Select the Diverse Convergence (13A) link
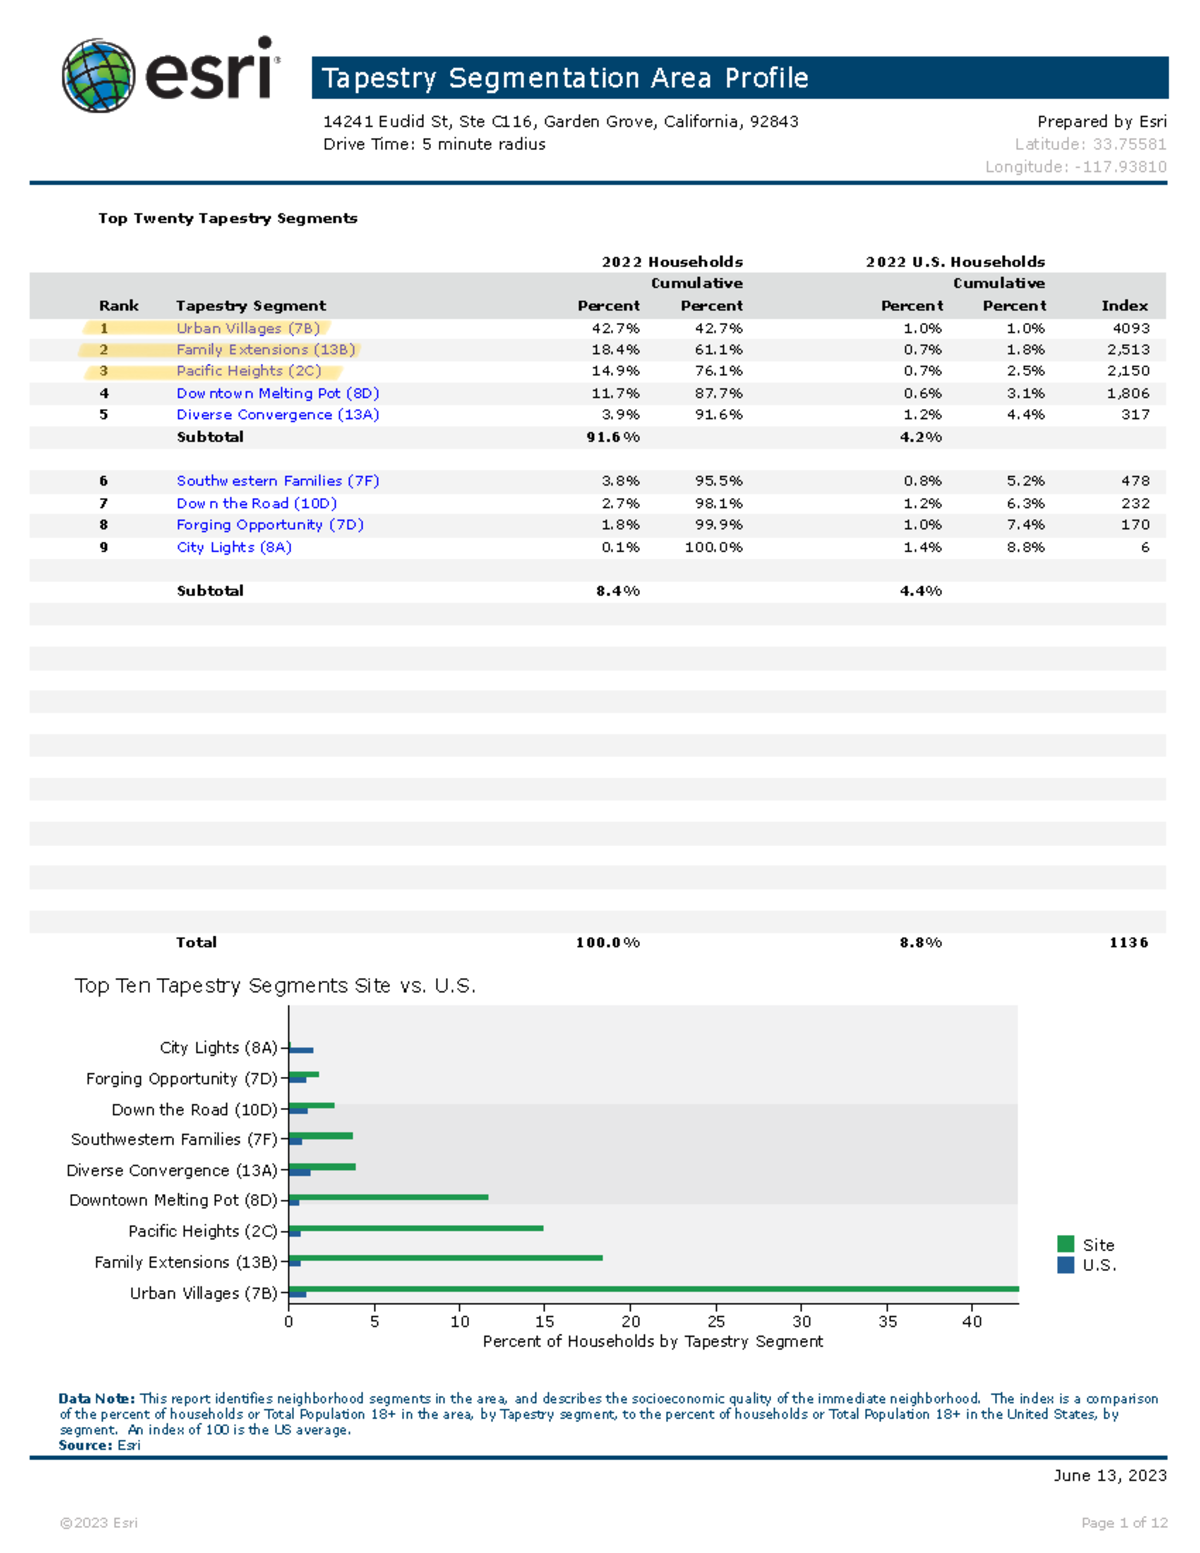This screenshot has width=1200, height=1553. tap(277, 415)
